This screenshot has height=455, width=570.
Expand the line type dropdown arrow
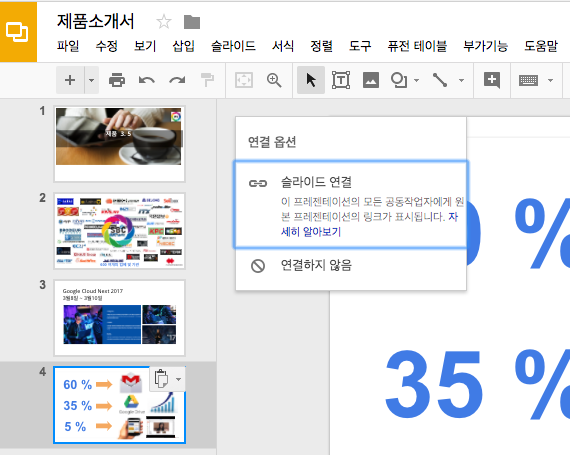(x=461, y=80)
